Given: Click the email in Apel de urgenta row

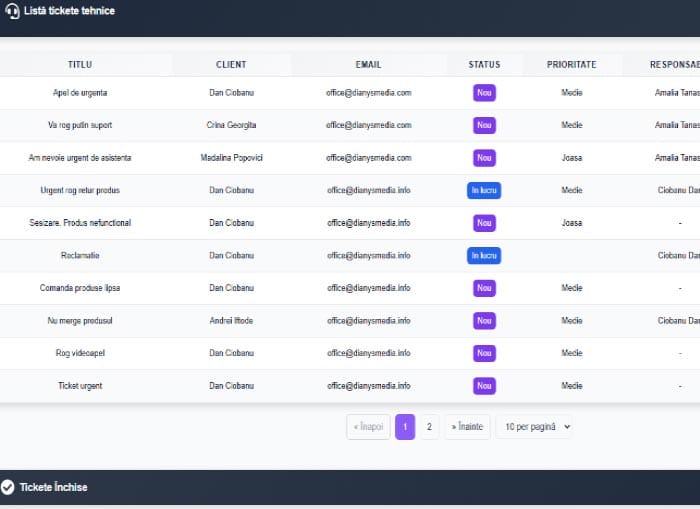Looking at the screenshot, I should pyautogui.click(x=368, y=93).
